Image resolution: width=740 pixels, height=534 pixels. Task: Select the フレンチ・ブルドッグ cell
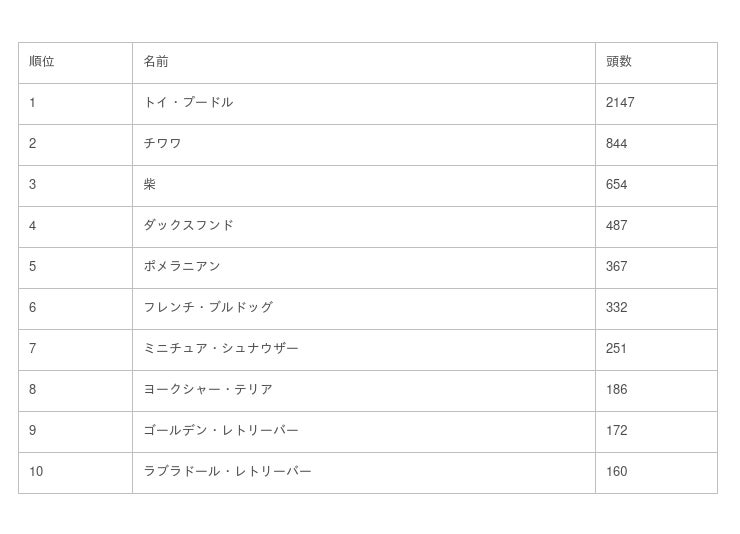[x=208, y=308]
